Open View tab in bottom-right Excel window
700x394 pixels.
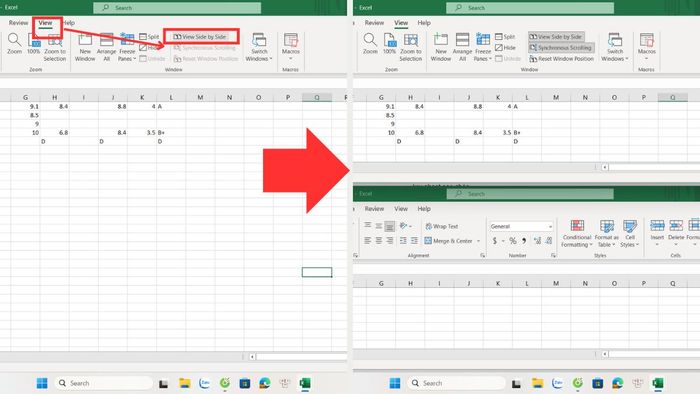(x=400, y=208)
